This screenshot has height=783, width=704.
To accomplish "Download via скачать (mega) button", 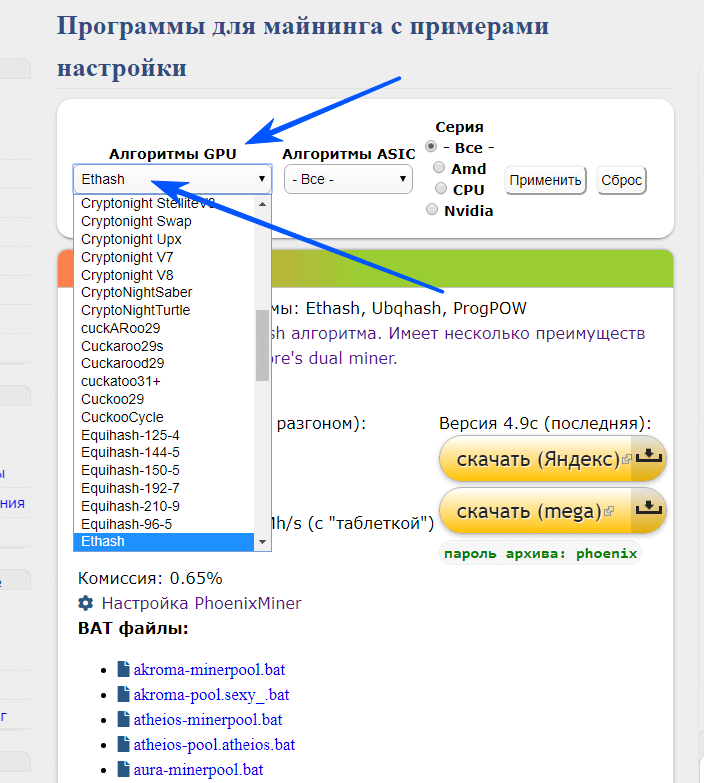I will pos(553,510).
